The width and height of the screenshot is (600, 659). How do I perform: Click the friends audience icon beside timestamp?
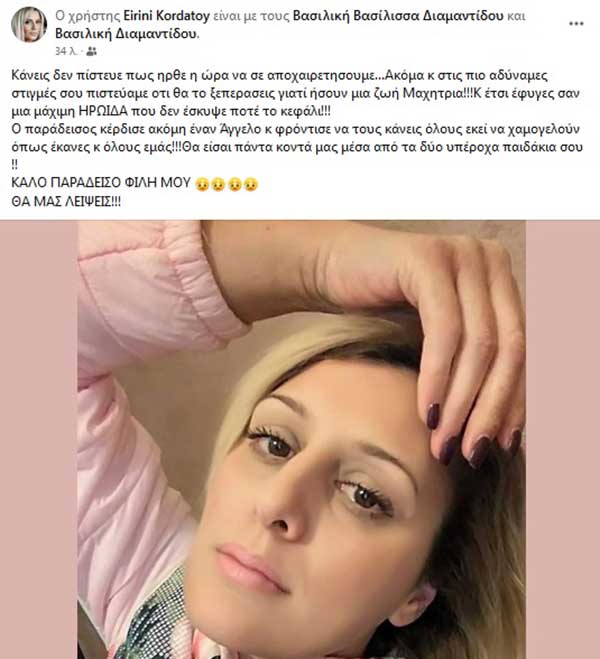(92, 51)
